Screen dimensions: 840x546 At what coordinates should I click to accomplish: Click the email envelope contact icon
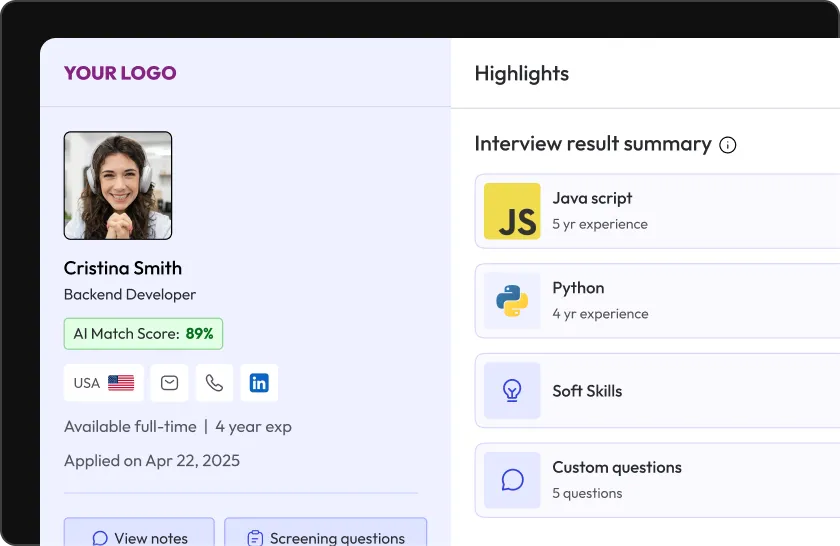tap(169, 383)
